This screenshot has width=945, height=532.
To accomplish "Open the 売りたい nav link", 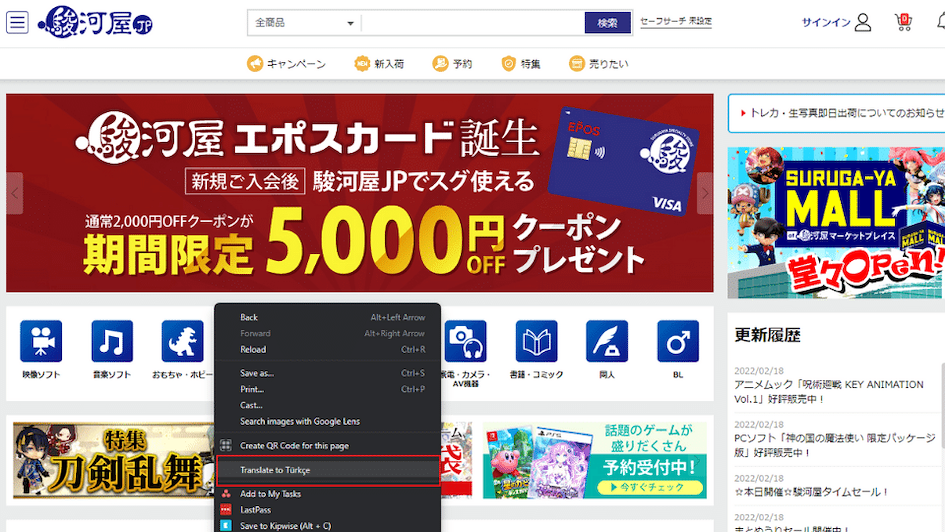I will 608,64.
